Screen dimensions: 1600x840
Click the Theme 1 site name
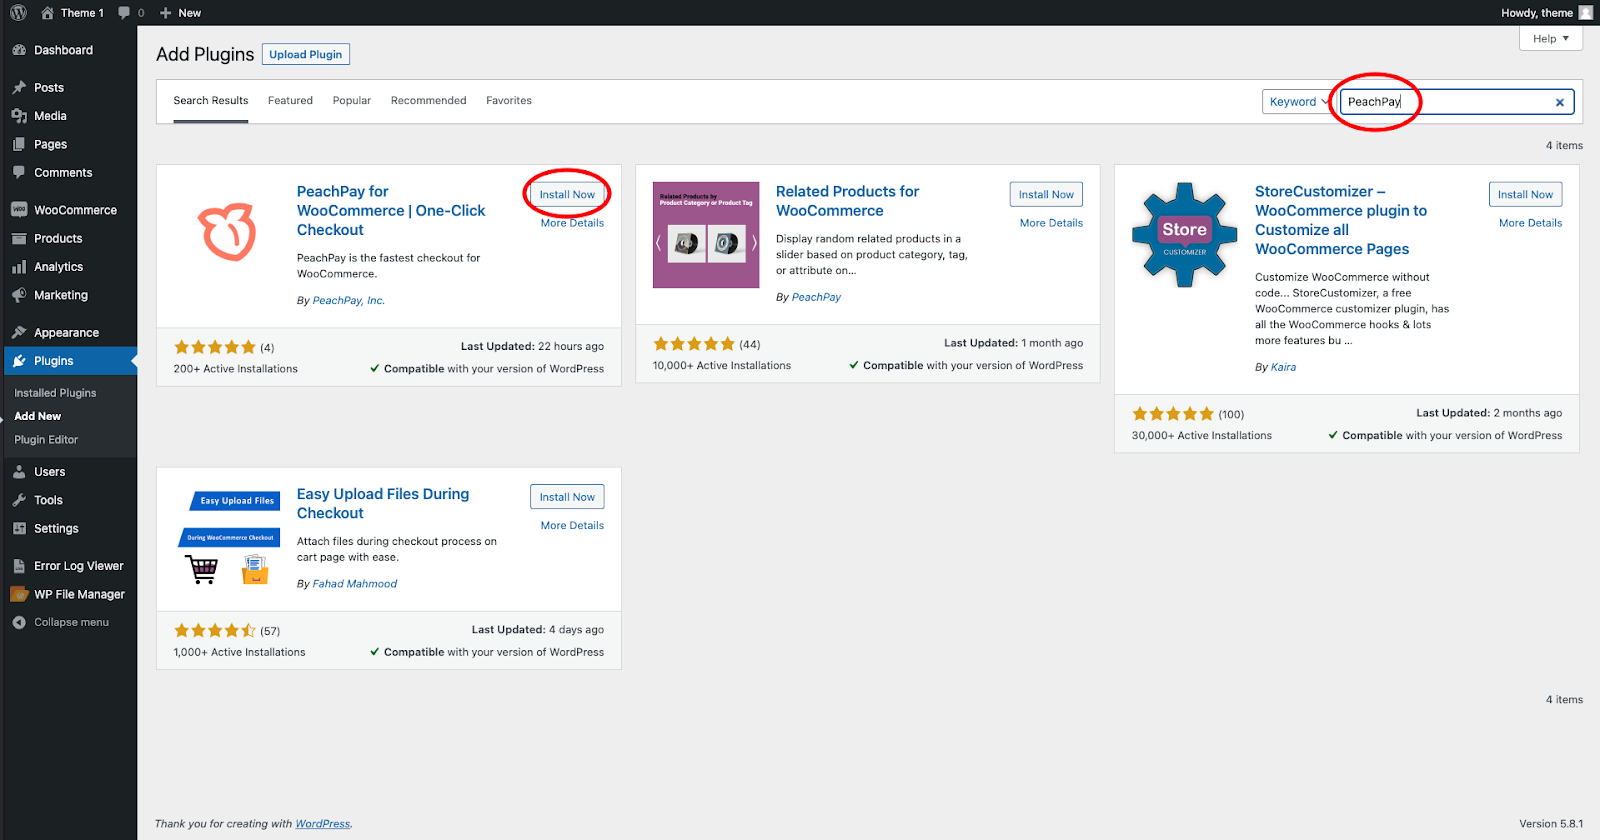82,13
